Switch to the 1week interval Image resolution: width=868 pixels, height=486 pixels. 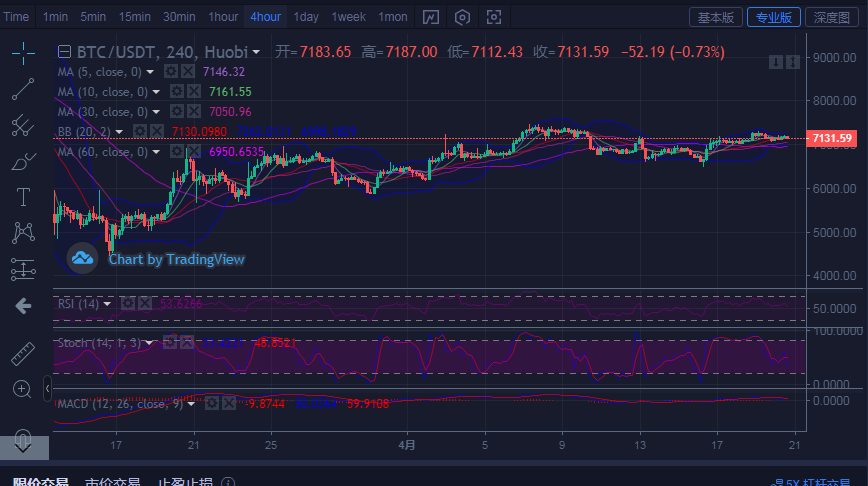[348, 17]
